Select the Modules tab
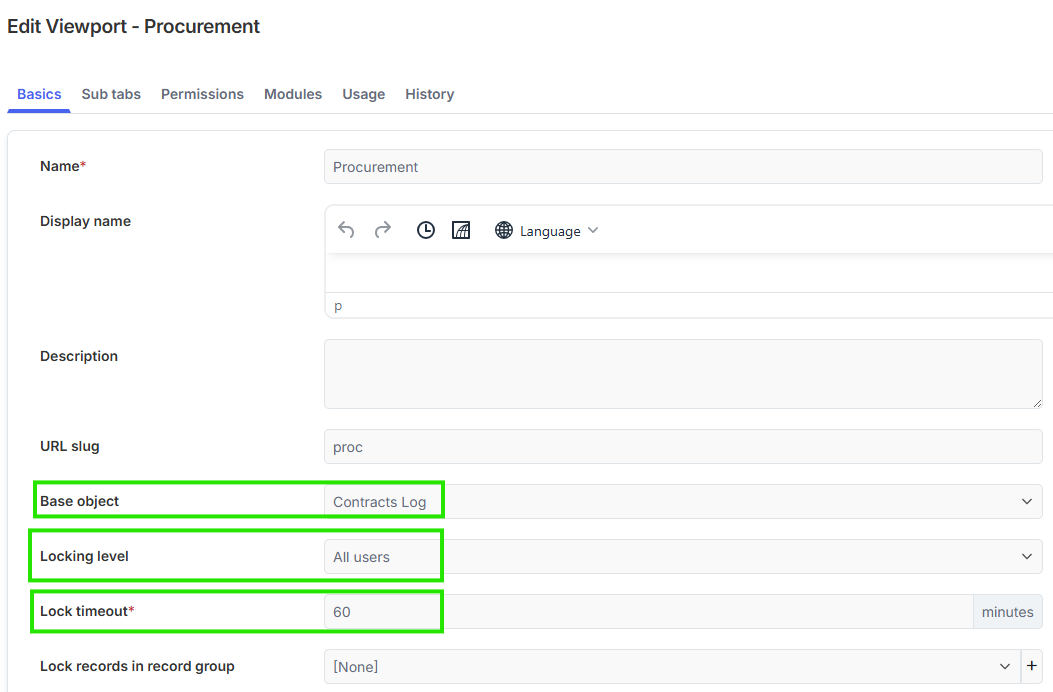 point(293,94)
